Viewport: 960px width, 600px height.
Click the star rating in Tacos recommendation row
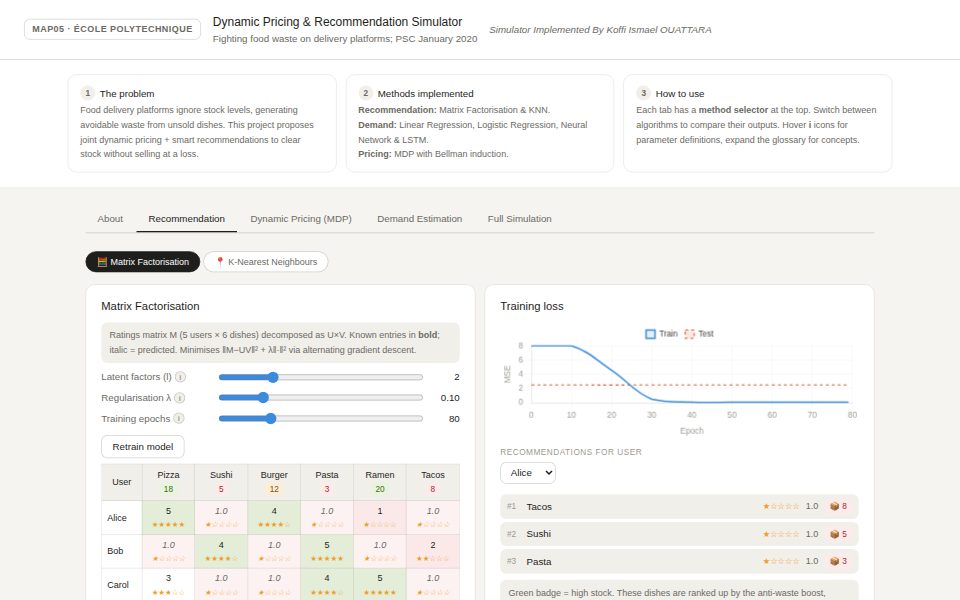[781, 506]
